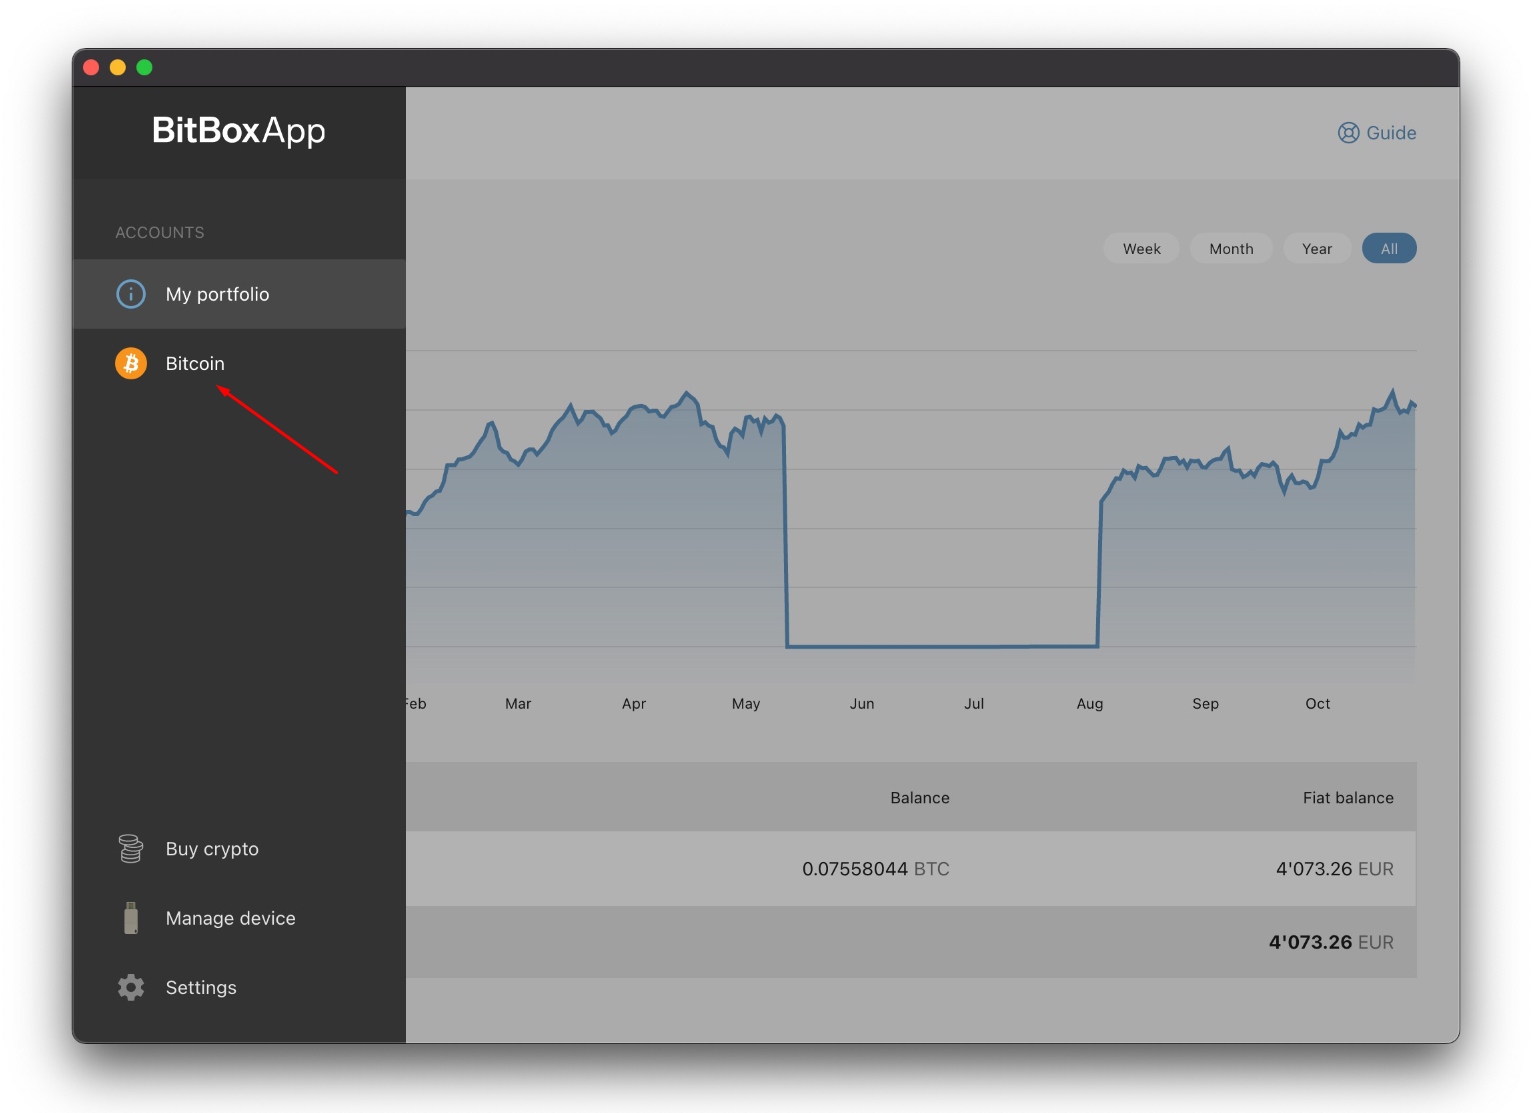Open the Bitcoin account
This screenshot has width=1536, height=1113.
(239, 363)
